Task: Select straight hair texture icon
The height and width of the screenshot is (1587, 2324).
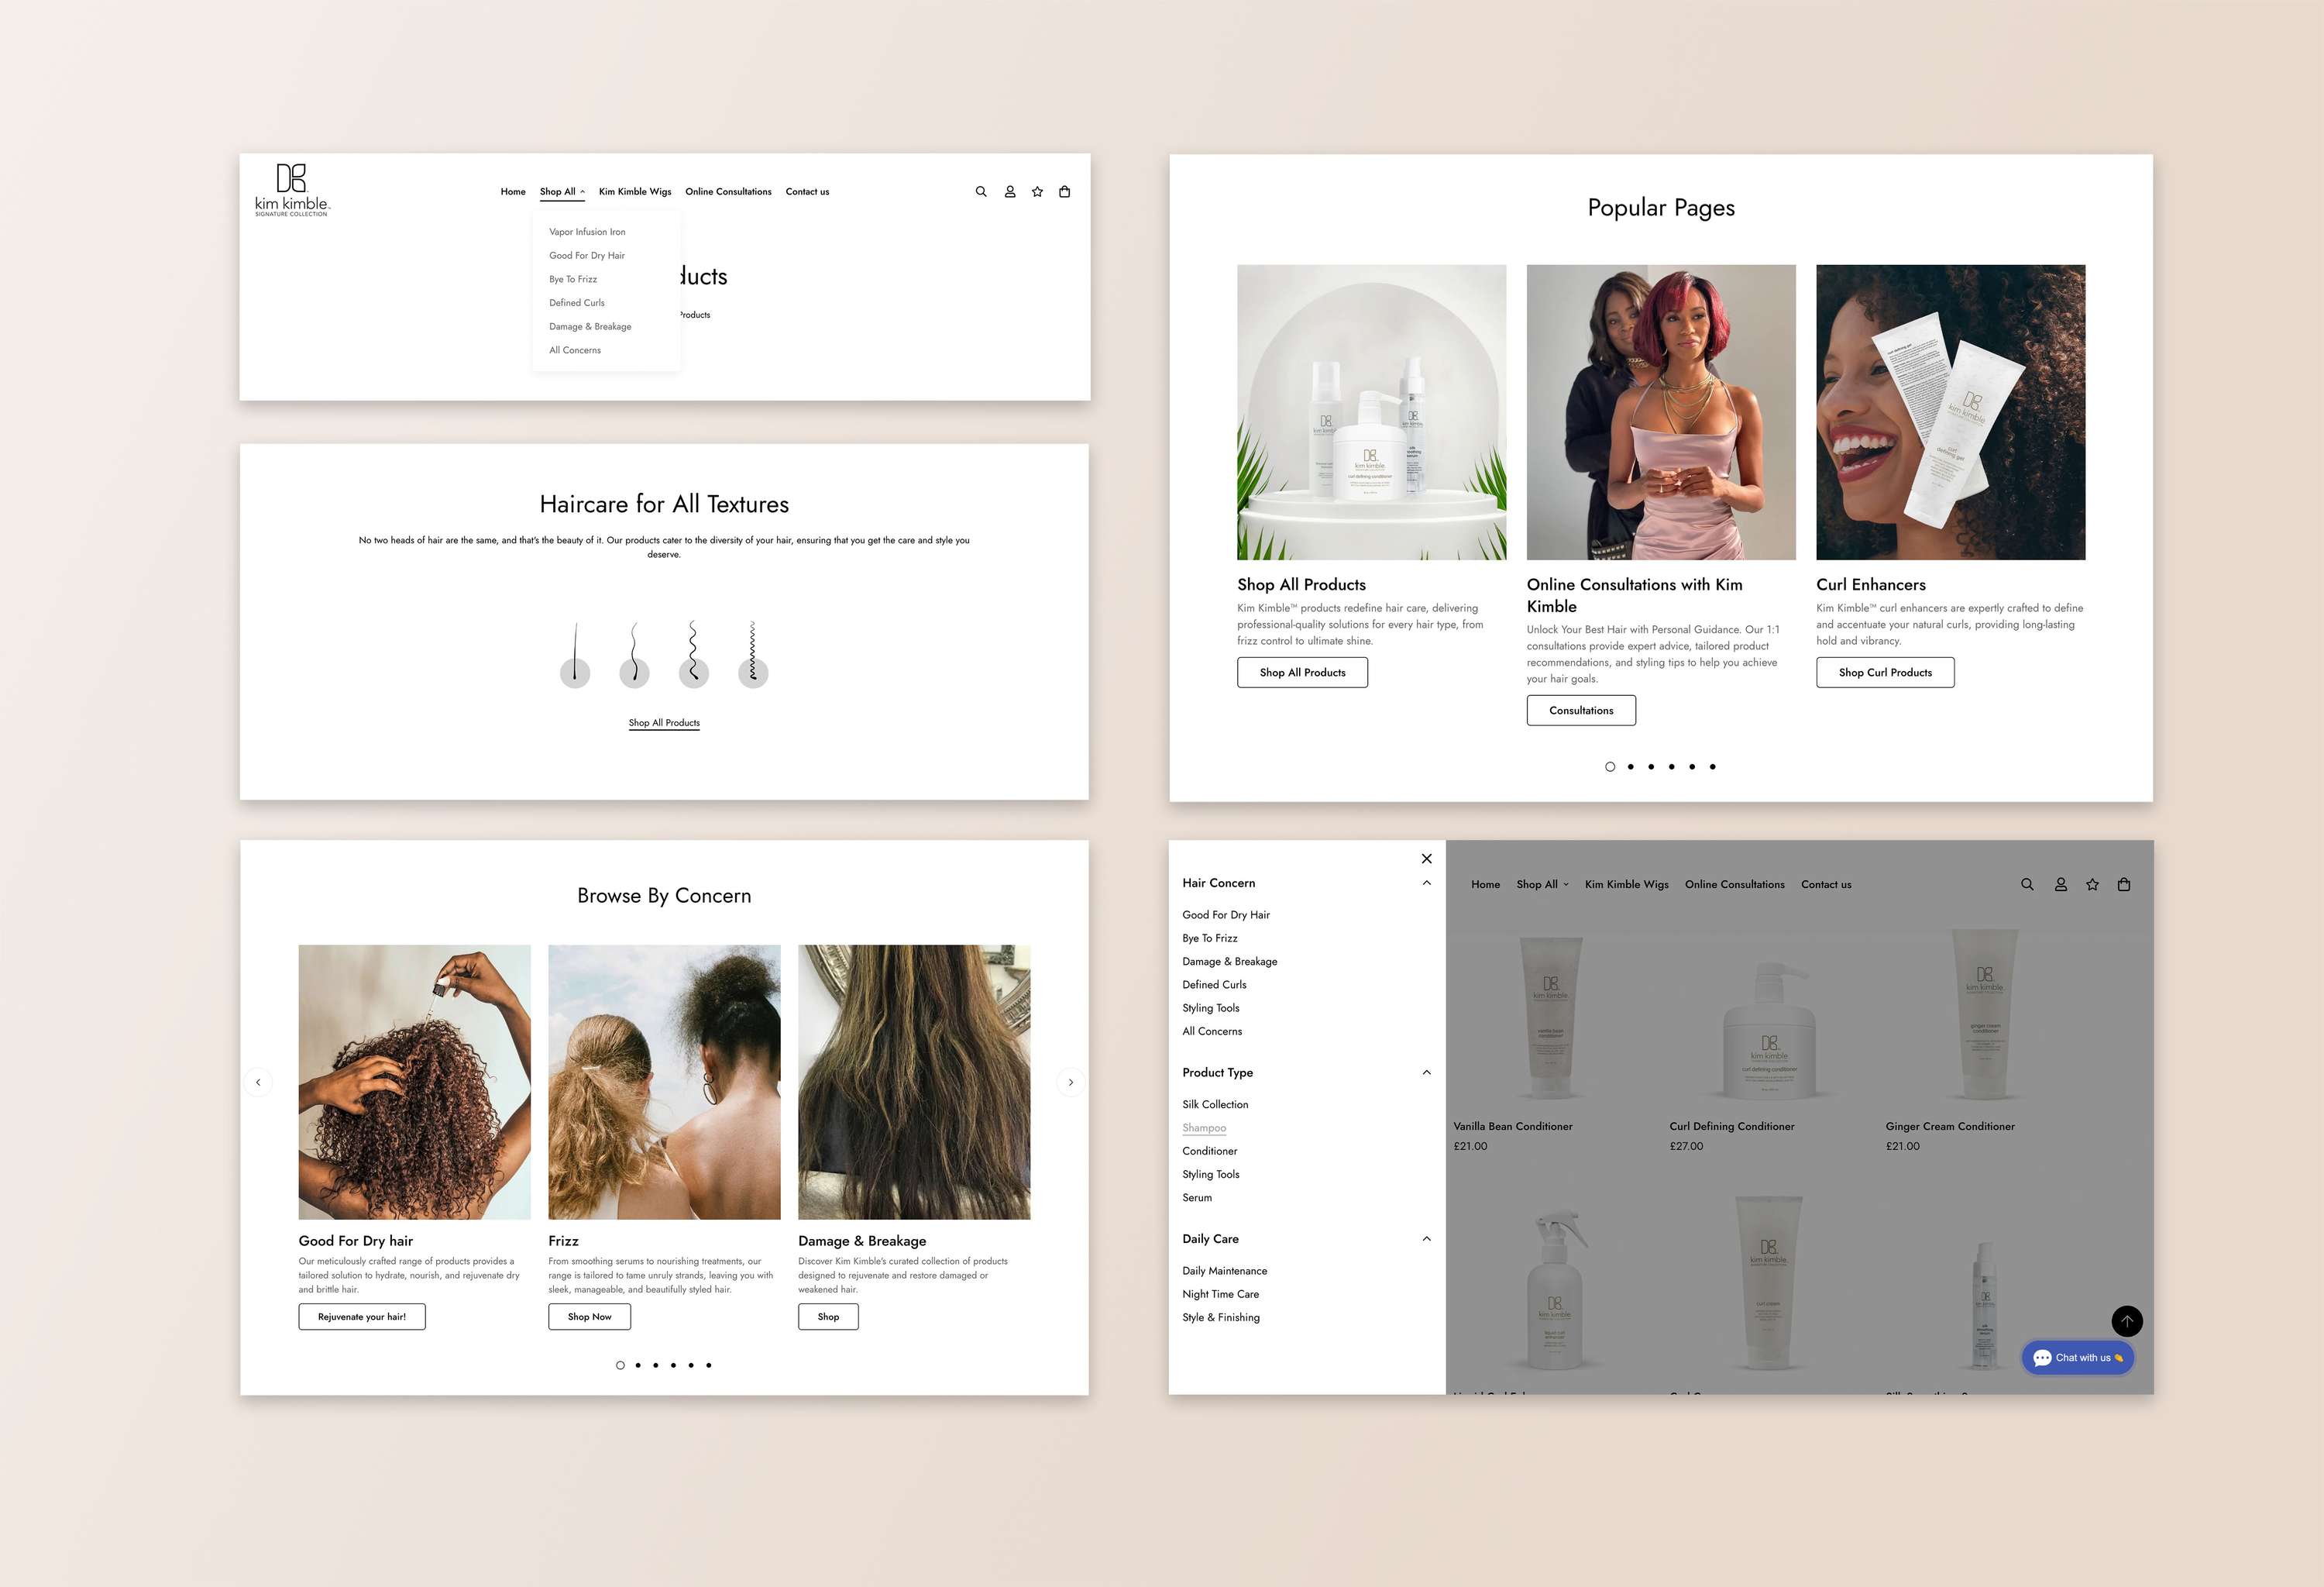Action: (x=575, y=655)
